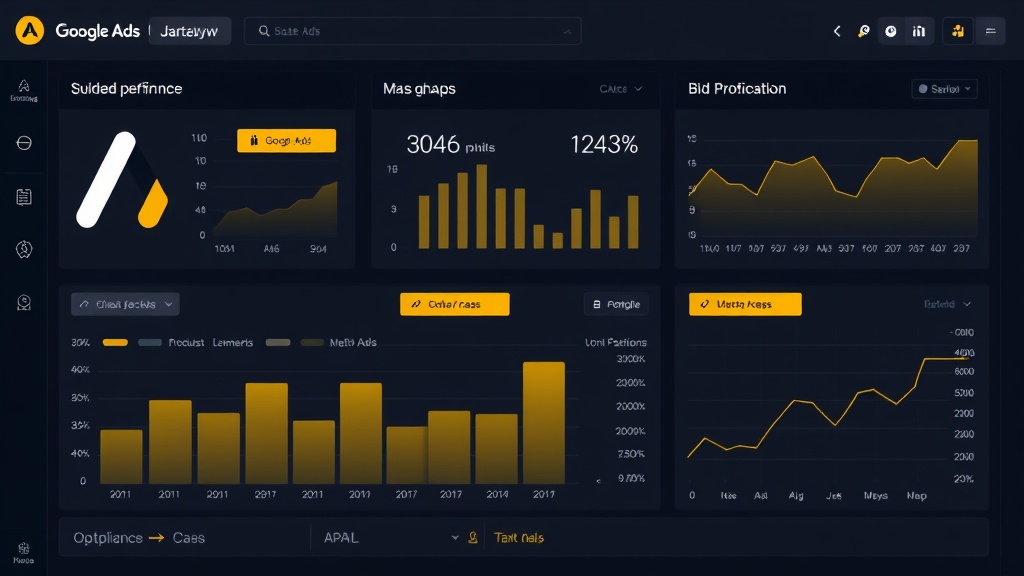Screen dimensions: 1024x576
Task: Open the Caics dropdown in Mas ghaps
Action: [x=620, y=89]
